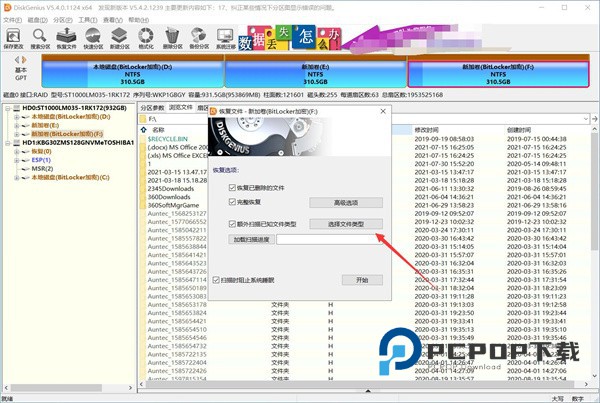Switch to the 分区参数 tab

pyautogui.click(x=152, y=107)
